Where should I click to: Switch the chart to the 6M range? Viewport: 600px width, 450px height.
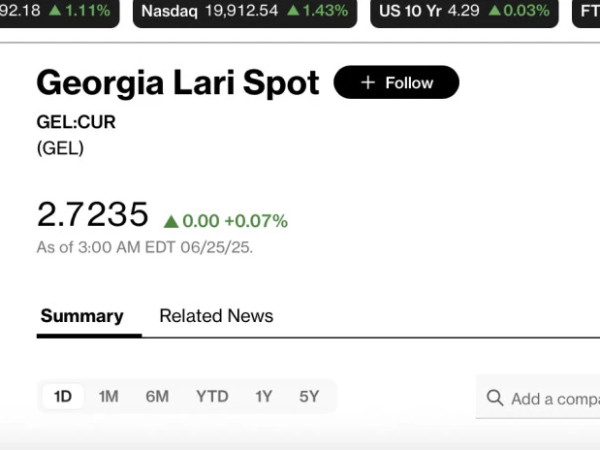[x=157, y=396]
